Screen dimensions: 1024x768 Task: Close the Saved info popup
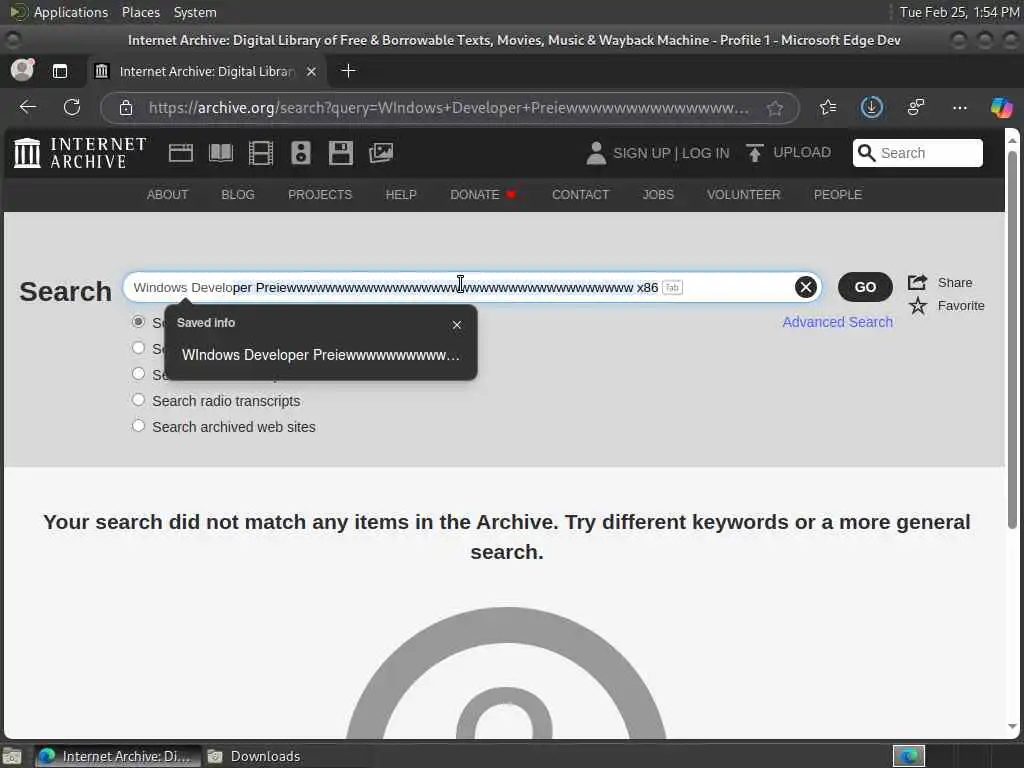tap(457, 325)
